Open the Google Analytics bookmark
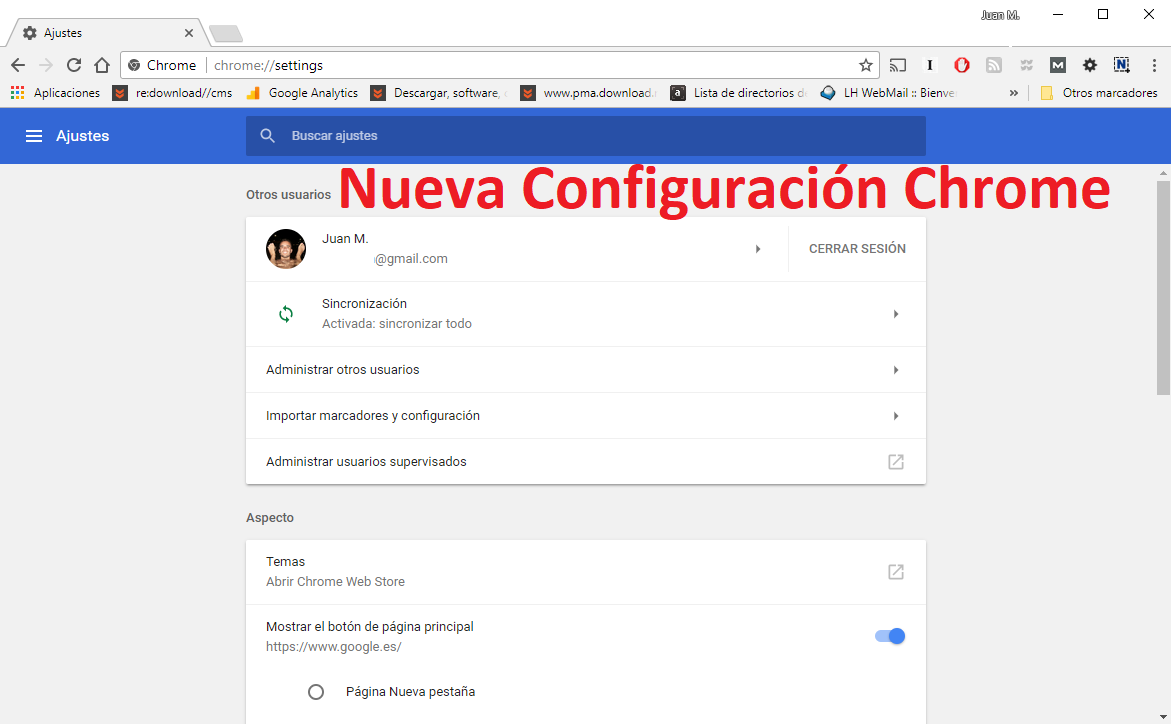Screen dimensions: 1171x724 click(x=302, y=93)
